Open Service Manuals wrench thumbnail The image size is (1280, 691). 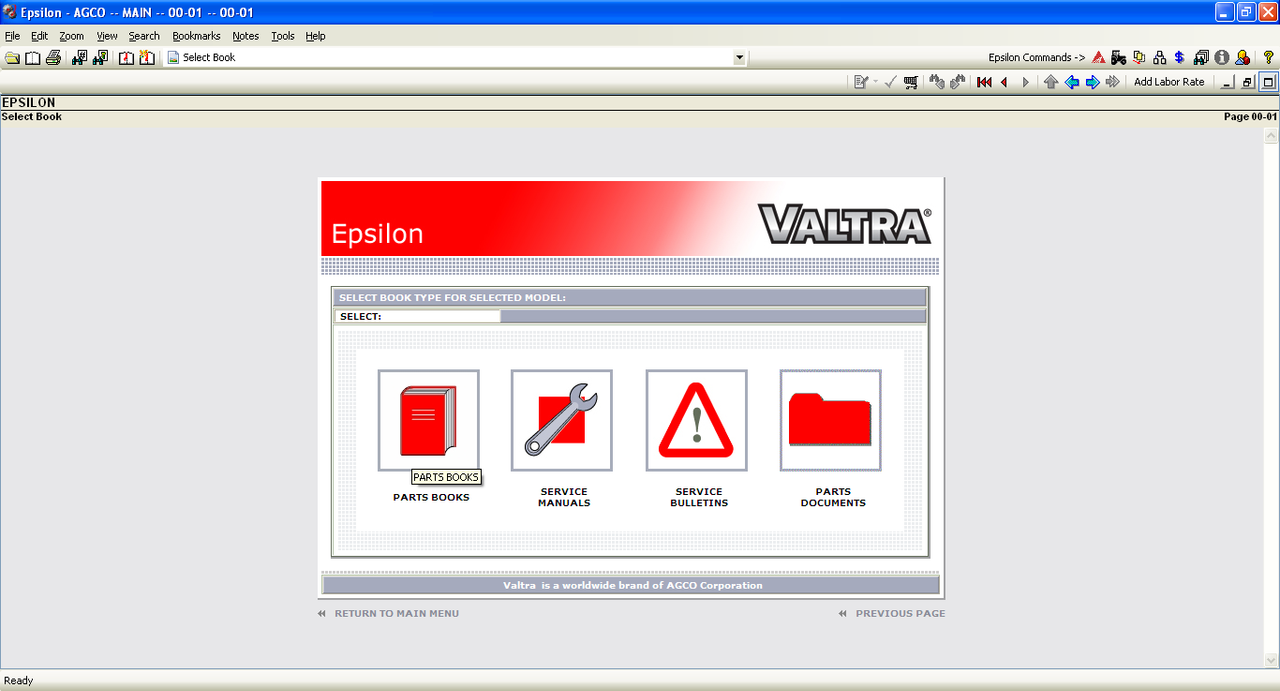point(562,420)
